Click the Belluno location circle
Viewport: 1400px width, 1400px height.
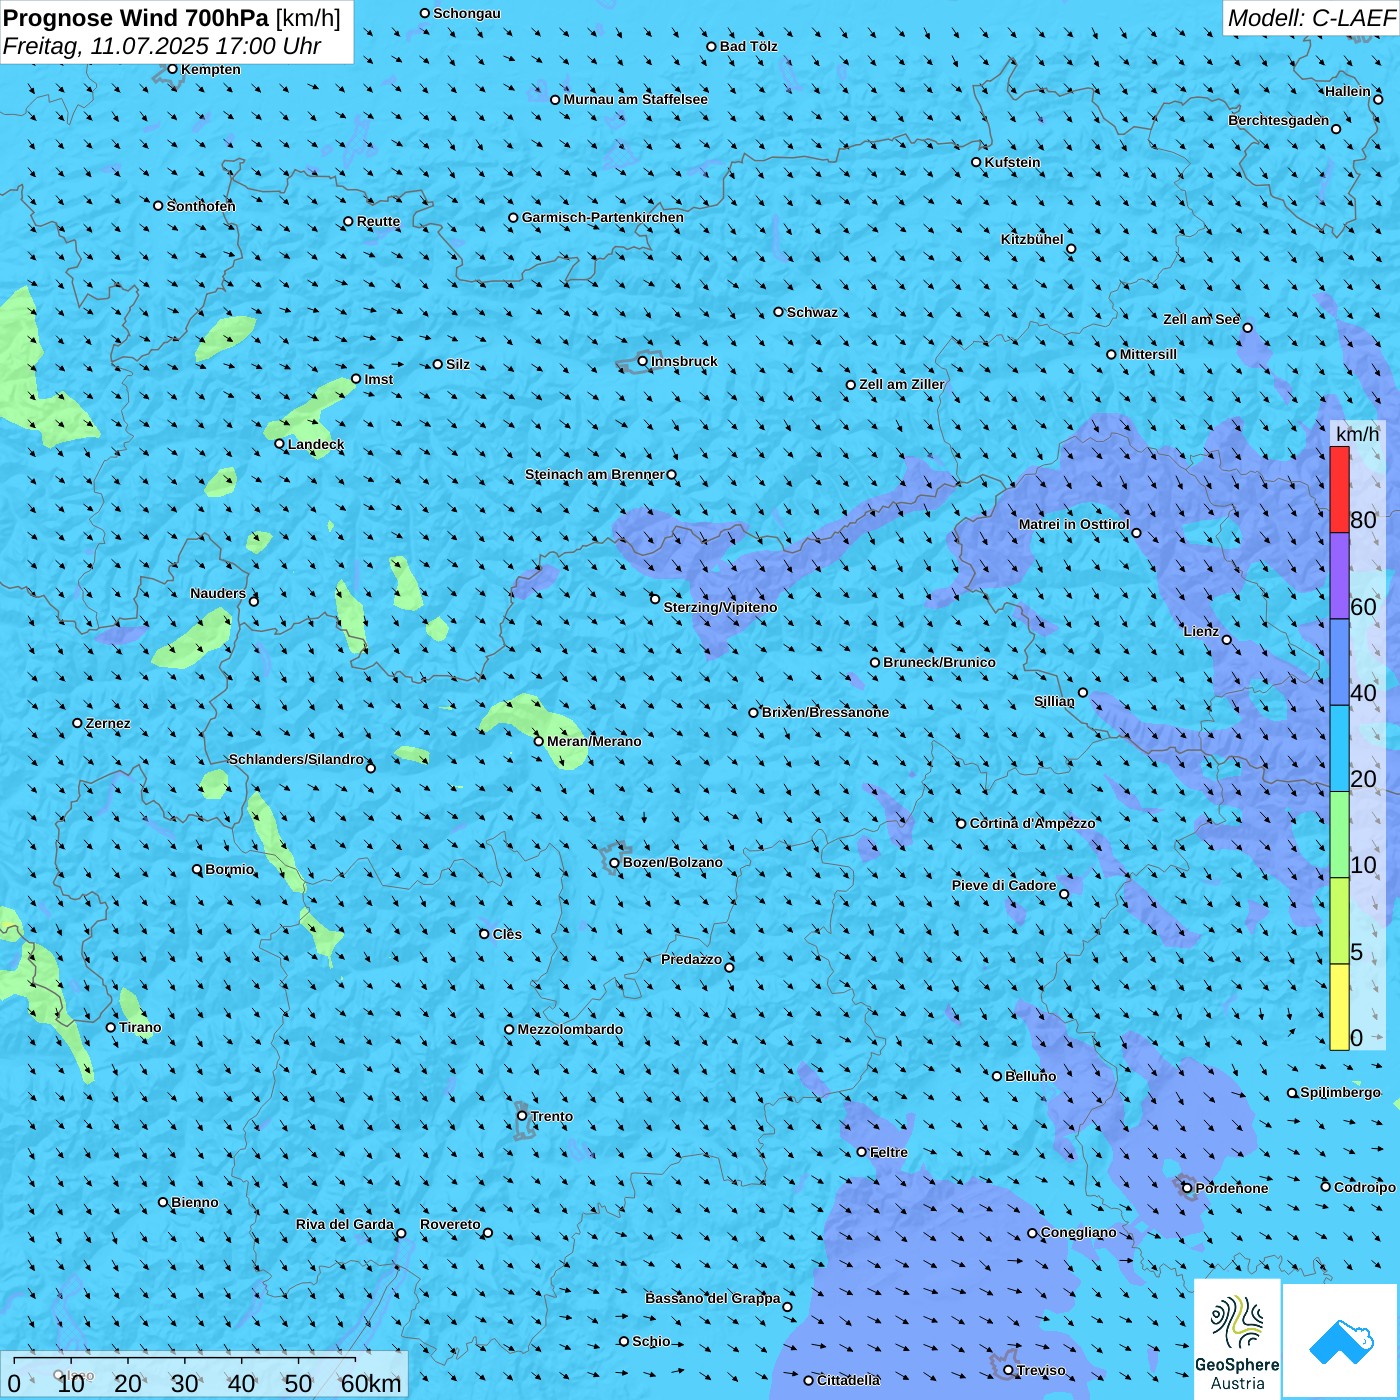[997, 1076]
